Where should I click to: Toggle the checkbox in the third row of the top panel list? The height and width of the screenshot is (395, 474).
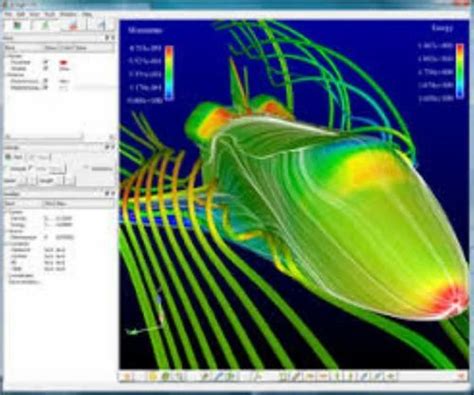tap(46, 81)
